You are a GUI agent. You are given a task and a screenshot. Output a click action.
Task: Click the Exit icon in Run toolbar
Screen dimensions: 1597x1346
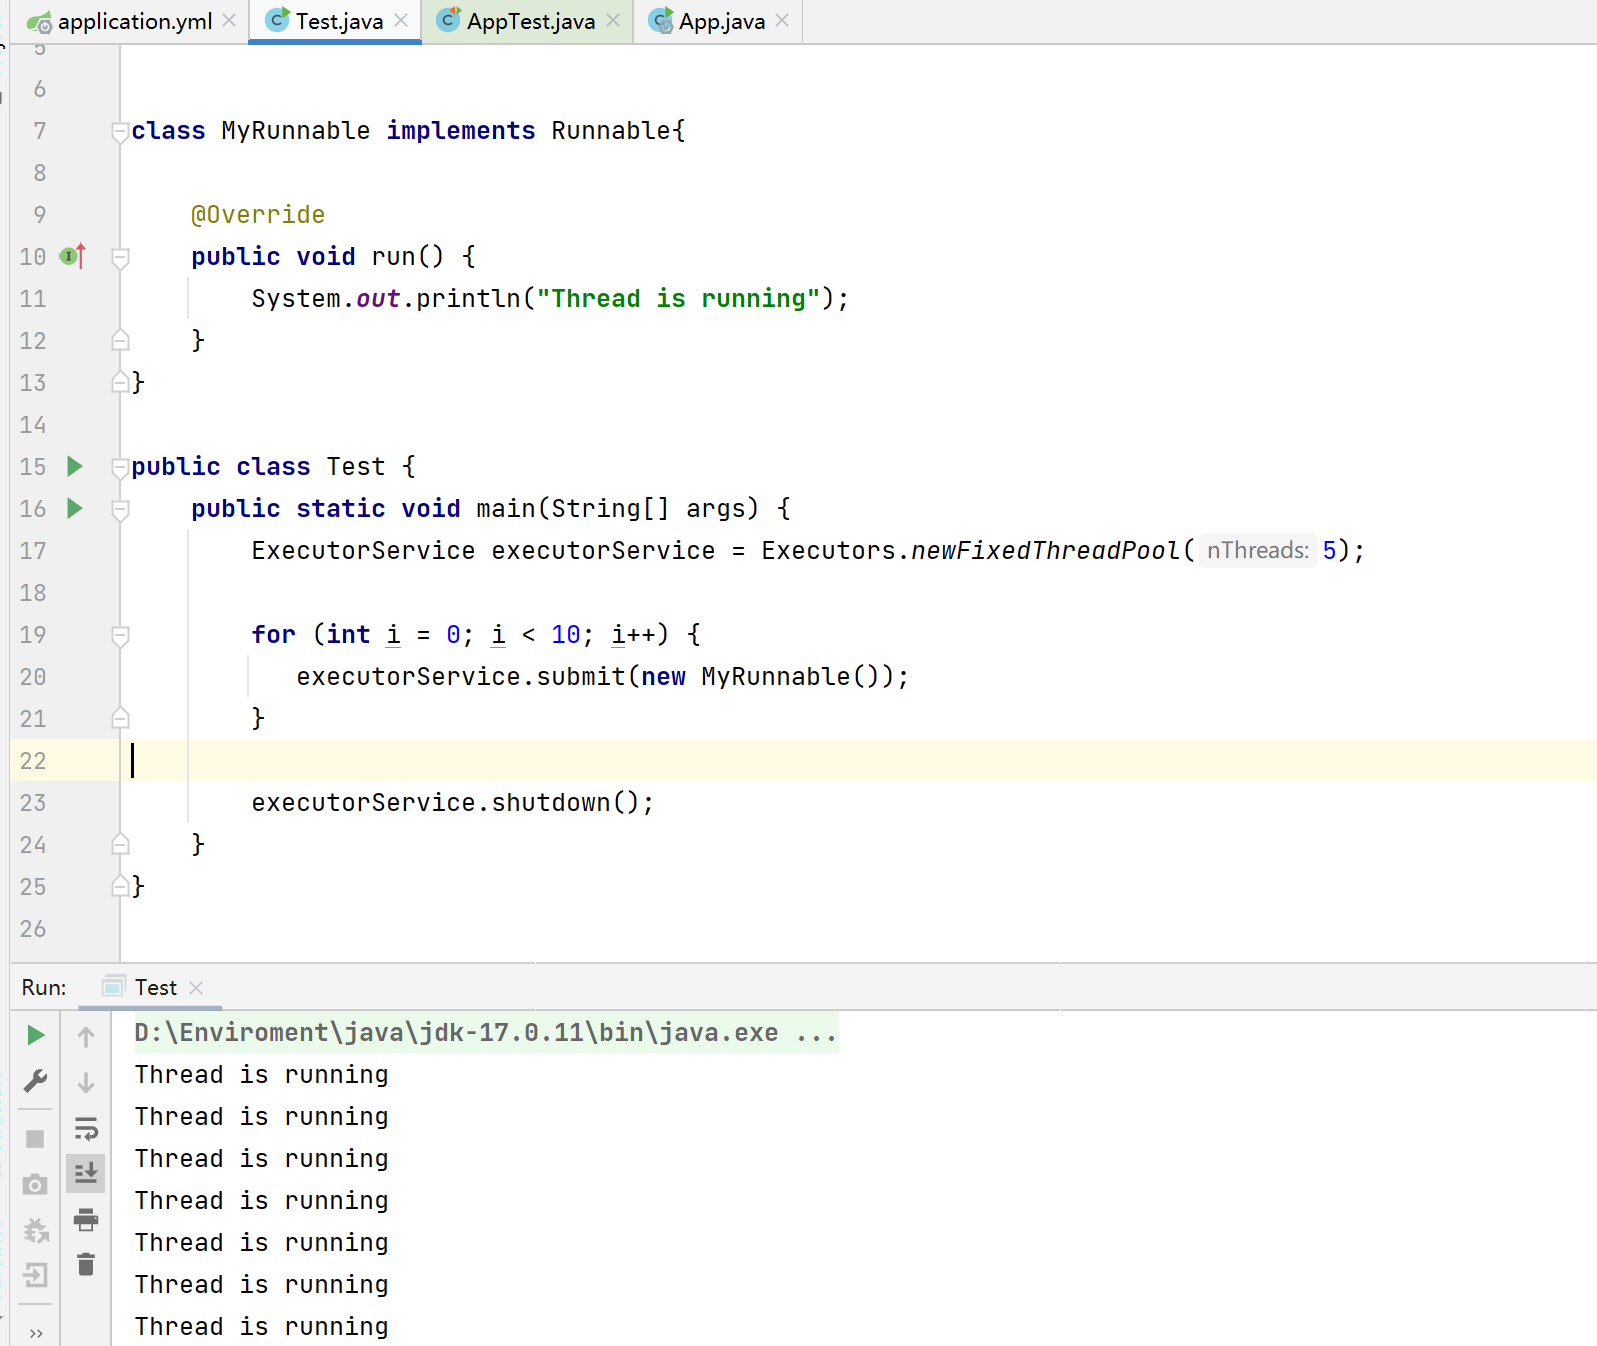(35, 1275)
